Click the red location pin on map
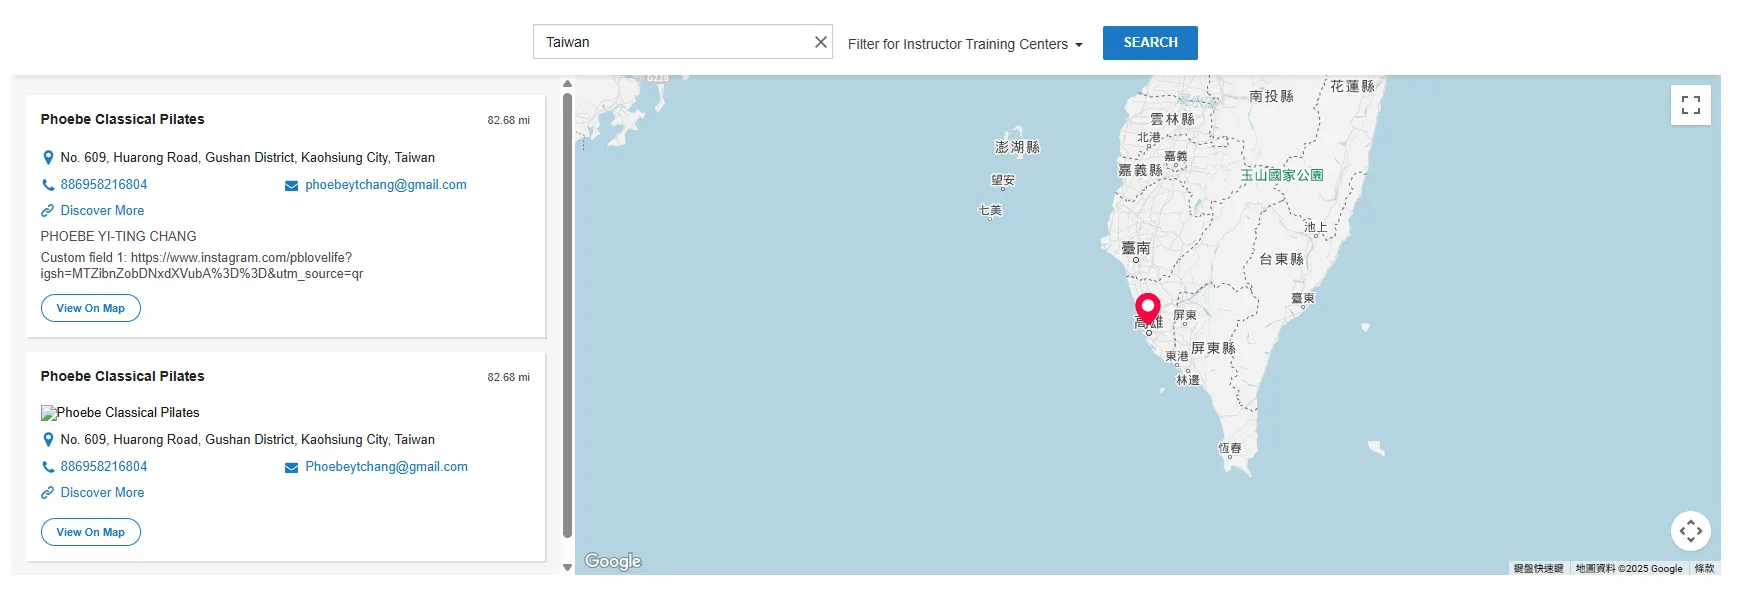1748x598 pixels. [x=1147, y=307]
